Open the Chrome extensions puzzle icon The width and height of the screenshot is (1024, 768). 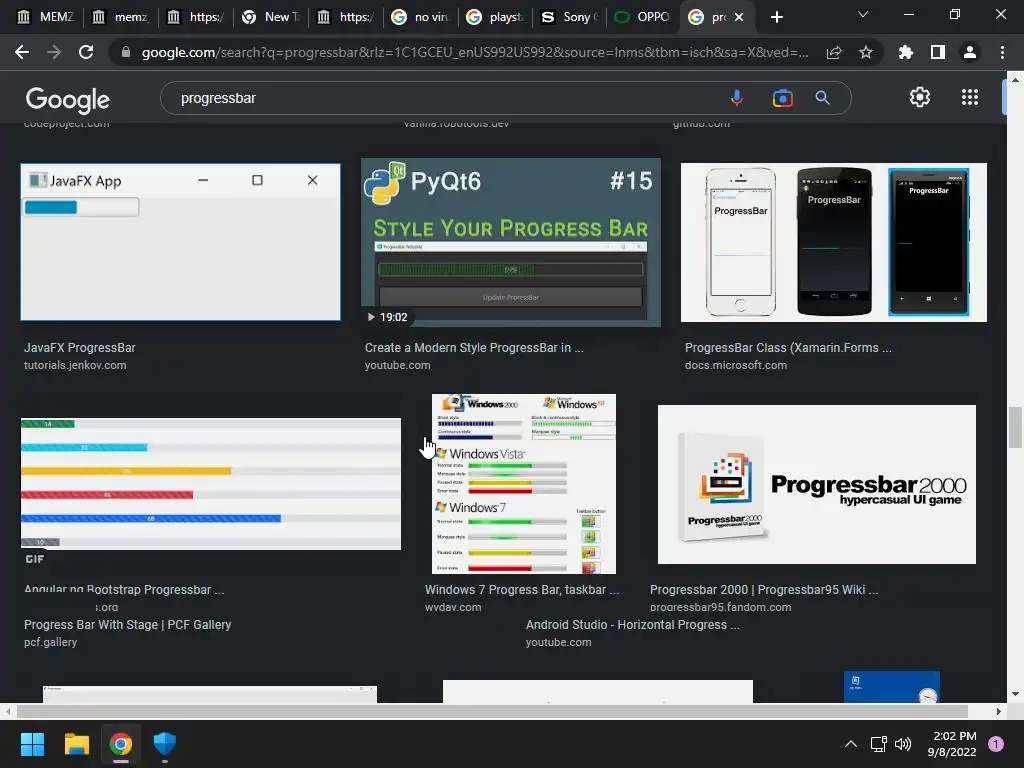(x=905, y=52)
